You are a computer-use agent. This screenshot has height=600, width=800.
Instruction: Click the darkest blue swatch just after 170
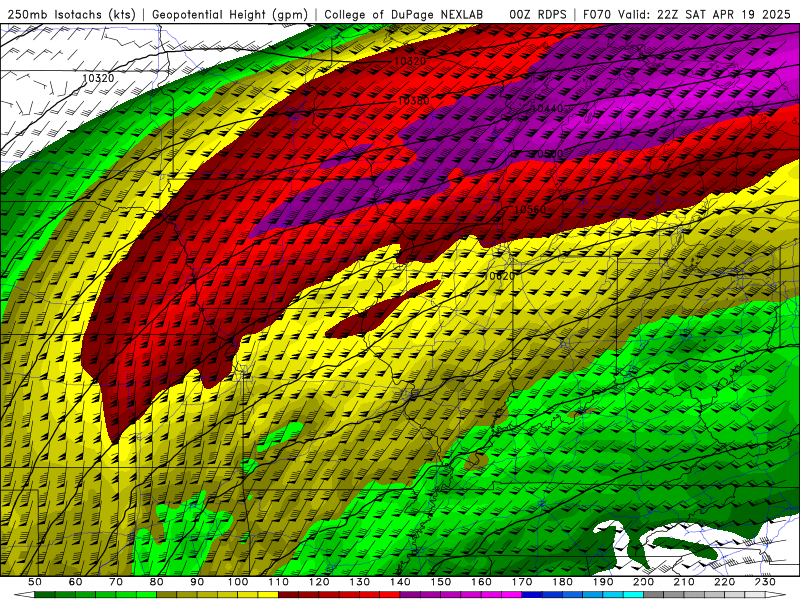[x=532, y=595]
